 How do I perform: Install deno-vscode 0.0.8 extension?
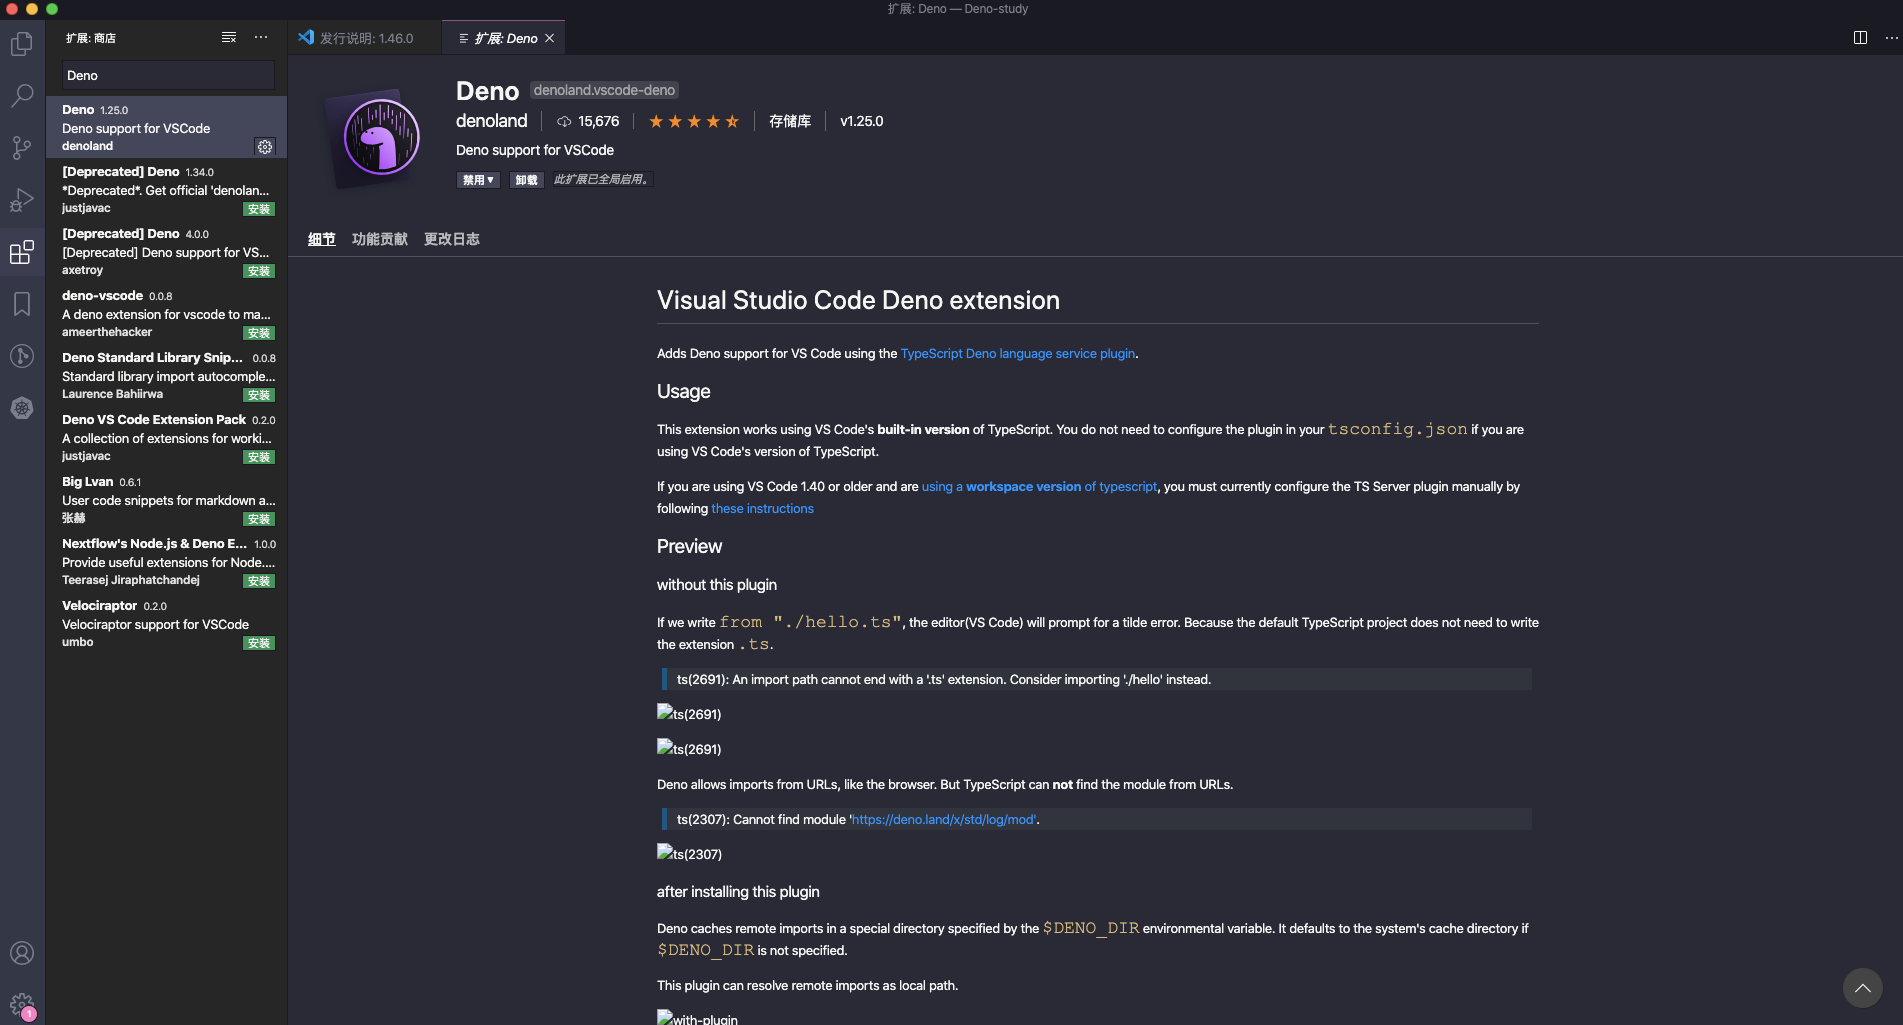tap(259, 333)
